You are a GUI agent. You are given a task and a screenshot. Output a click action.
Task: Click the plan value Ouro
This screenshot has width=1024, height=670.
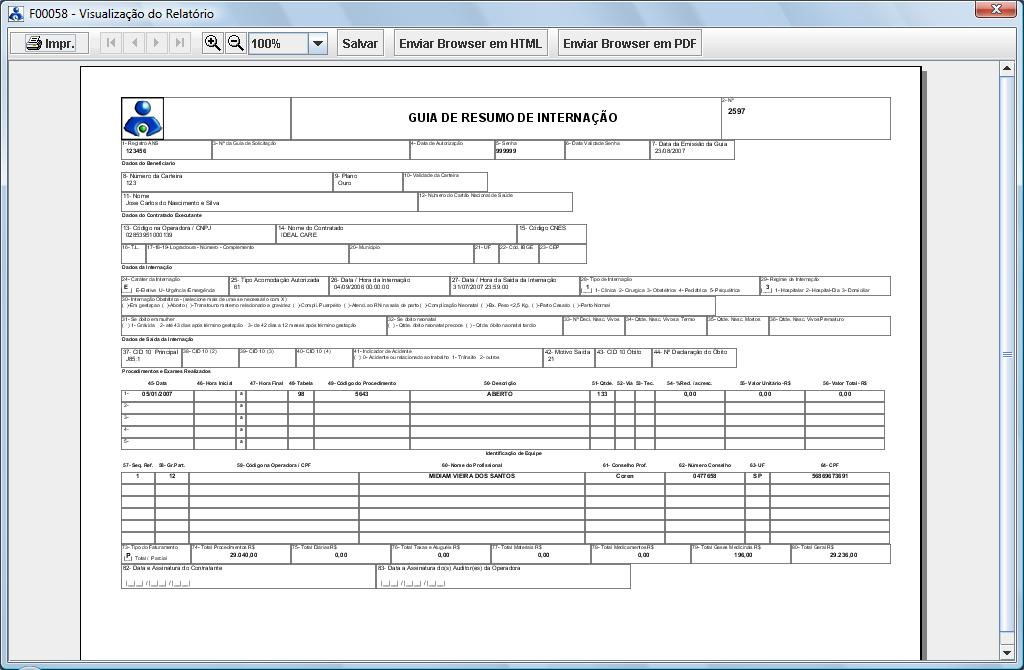(x=344, y=183)
